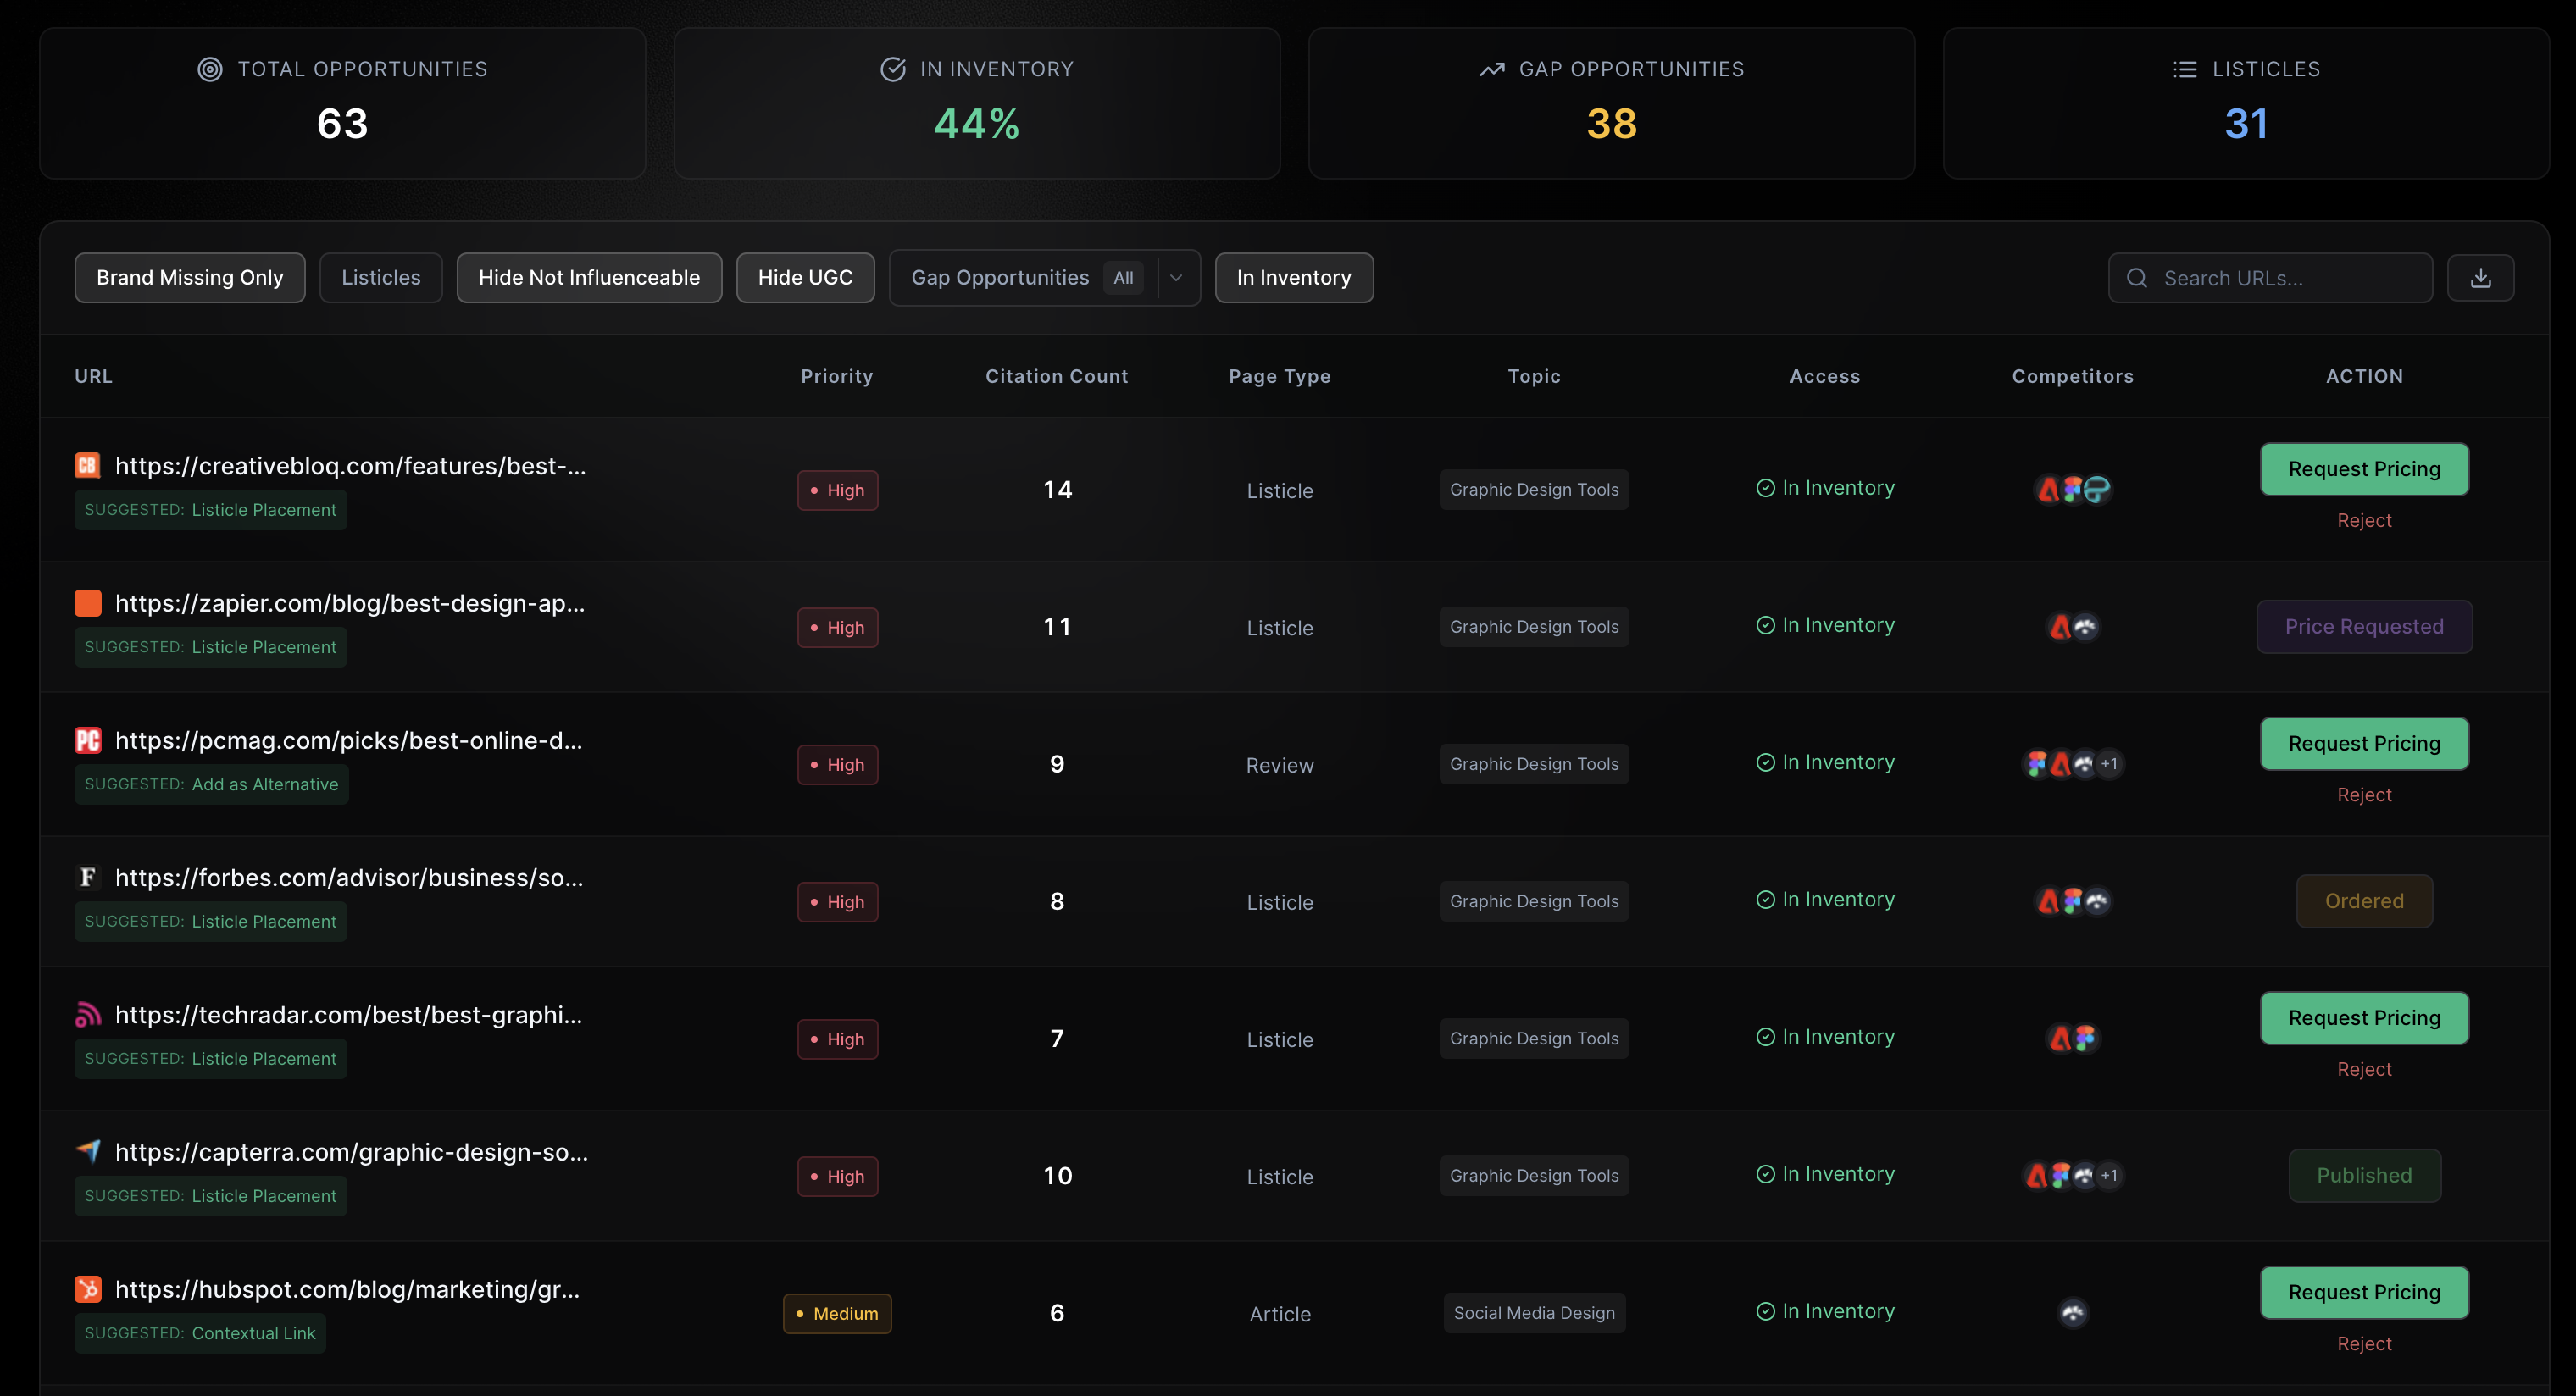The image size is (2576, 1396).
Task: Click the Creative Bloq site favicon
Action: pos(88,465)
